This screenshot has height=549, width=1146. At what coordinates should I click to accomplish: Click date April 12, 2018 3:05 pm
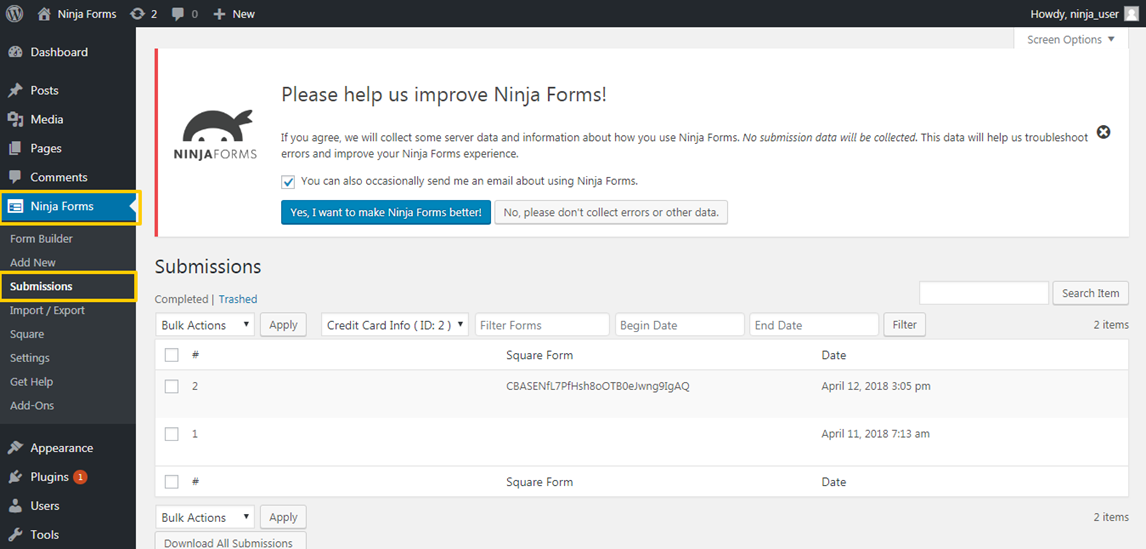[x=876, y=387]
